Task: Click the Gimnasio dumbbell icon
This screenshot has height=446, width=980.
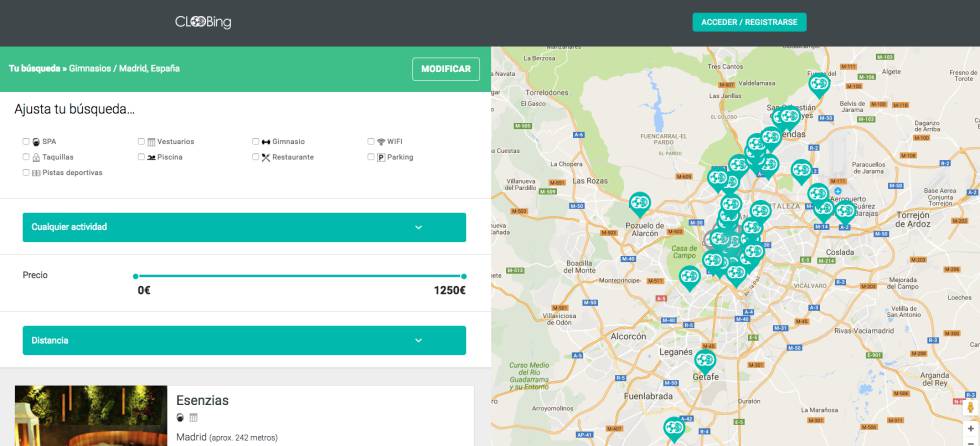Action: [266, 142]
